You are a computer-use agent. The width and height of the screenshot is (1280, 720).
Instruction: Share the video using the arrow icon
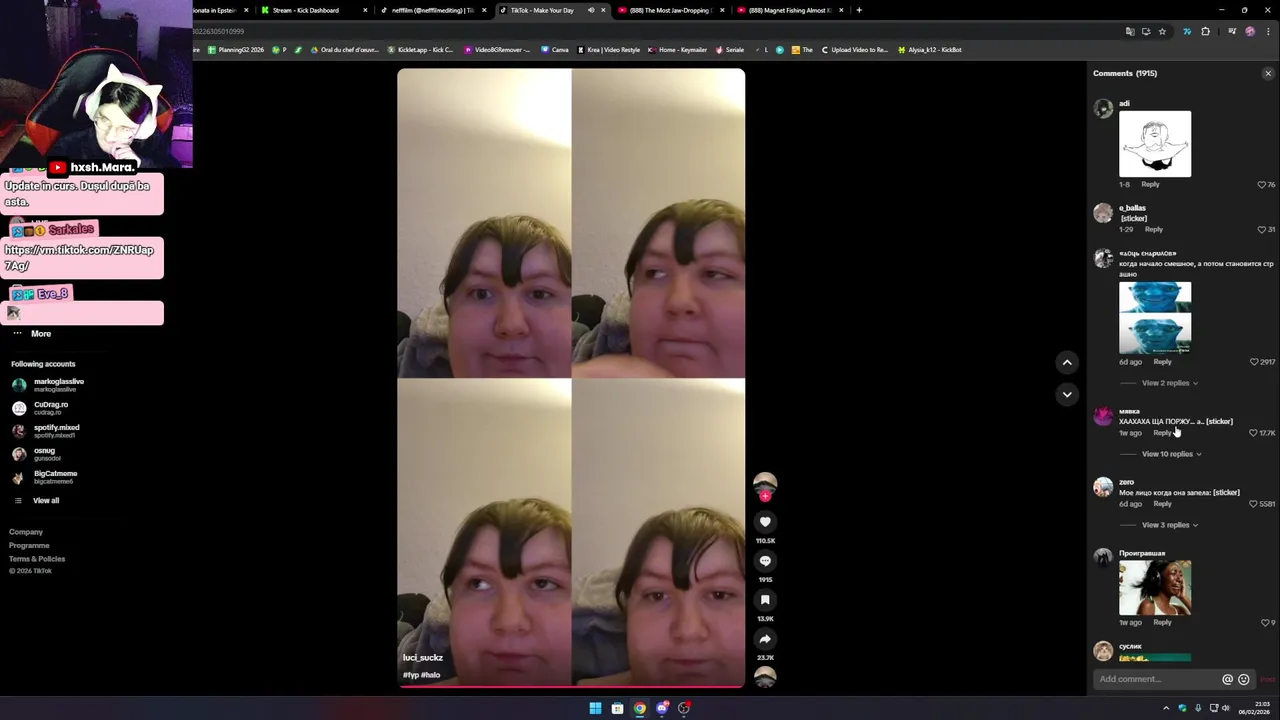point(765,639)
